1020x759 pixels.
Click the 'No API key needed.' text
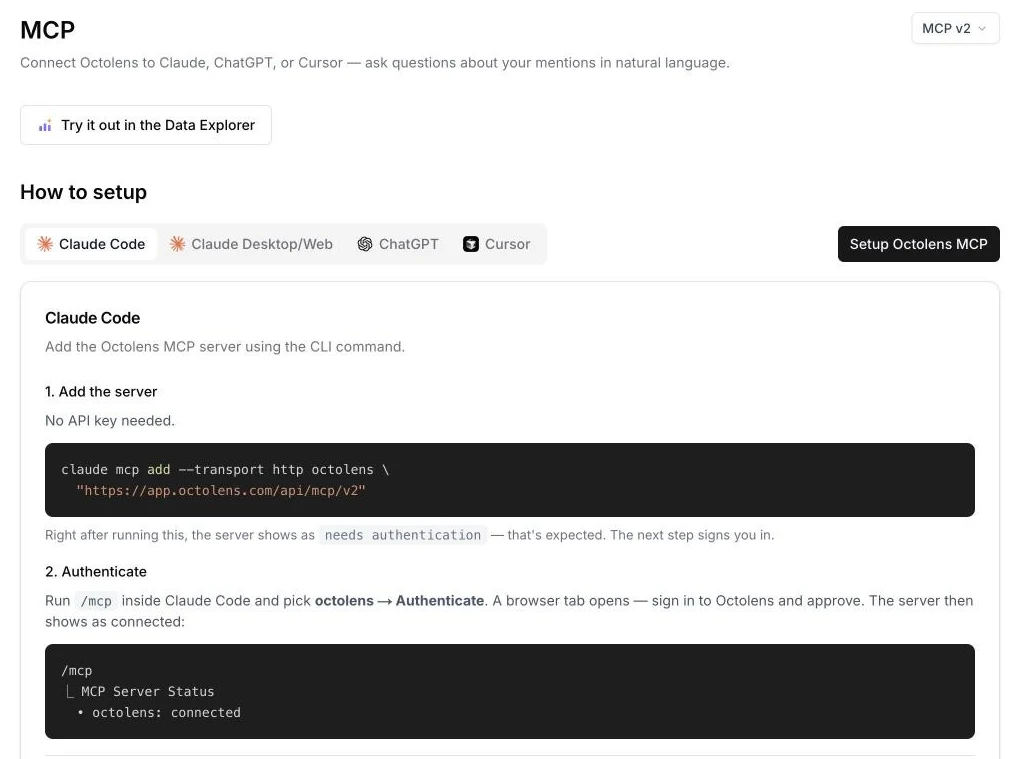(110, 421)
